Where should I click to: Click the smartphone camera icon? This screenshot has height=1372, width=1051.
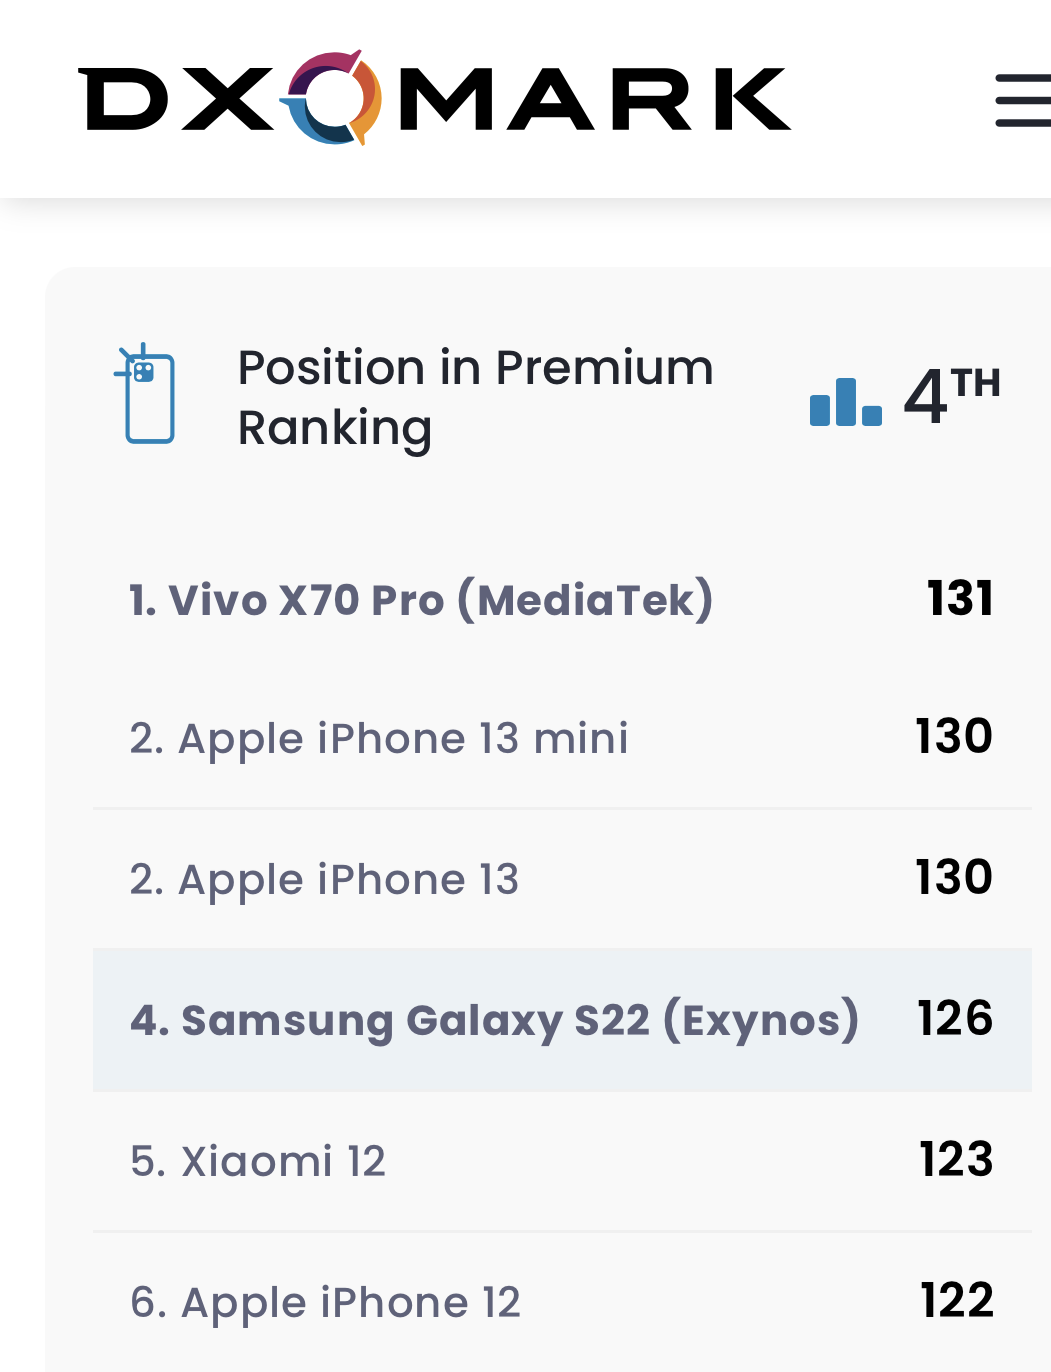click(147, 394)
